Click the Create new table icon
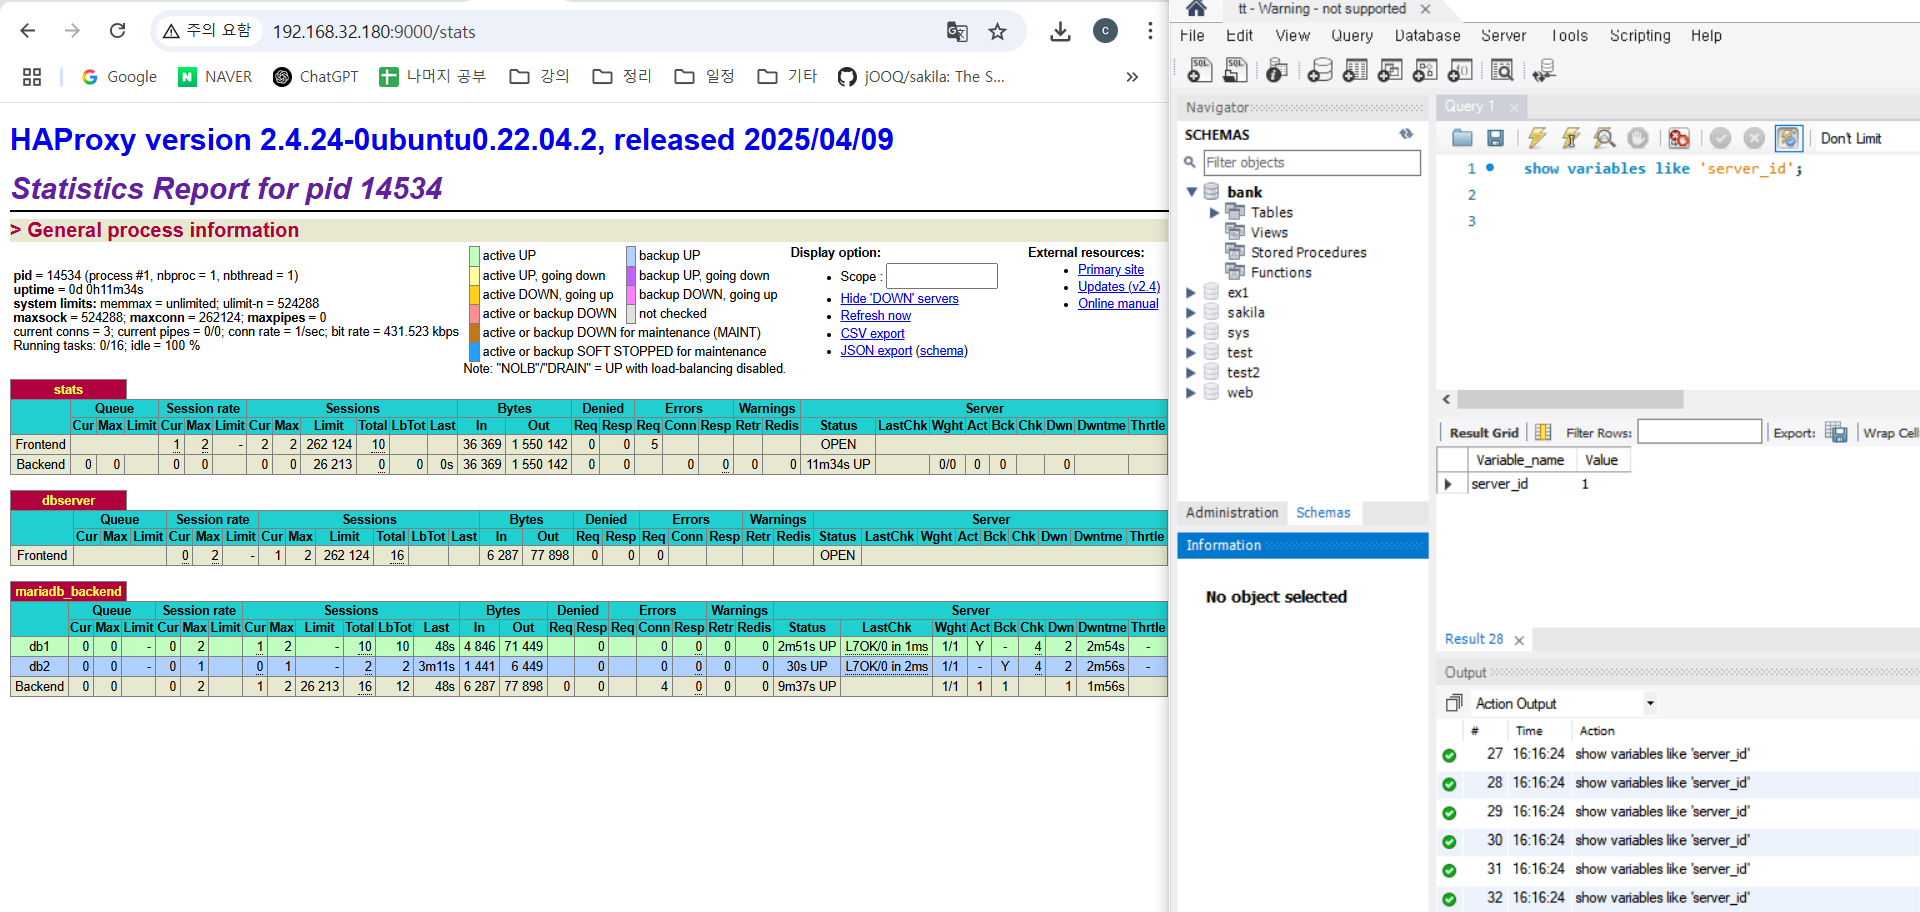Image resolution: width=1920 pixels, height=912 pixels. [x=1355, y=70]
